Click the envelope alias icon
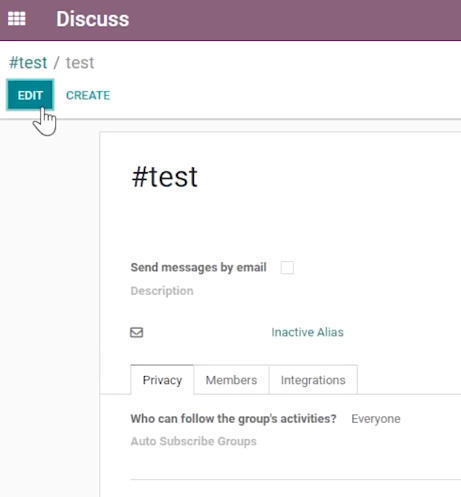Image resolution: width=461 pixels, height=497 pixels. click(137, 332)
